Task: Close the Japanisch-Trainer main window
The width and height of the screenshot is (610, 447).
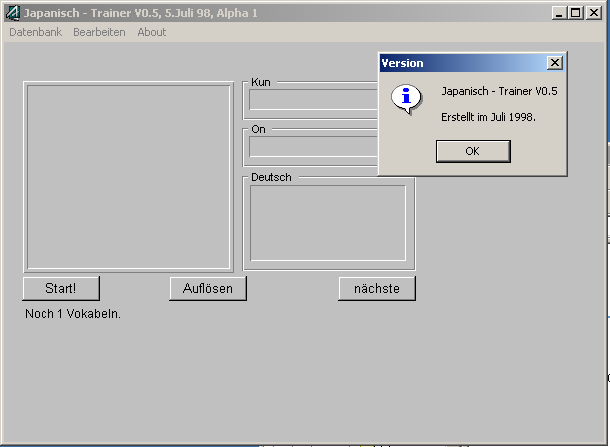Action: (593, 12)
